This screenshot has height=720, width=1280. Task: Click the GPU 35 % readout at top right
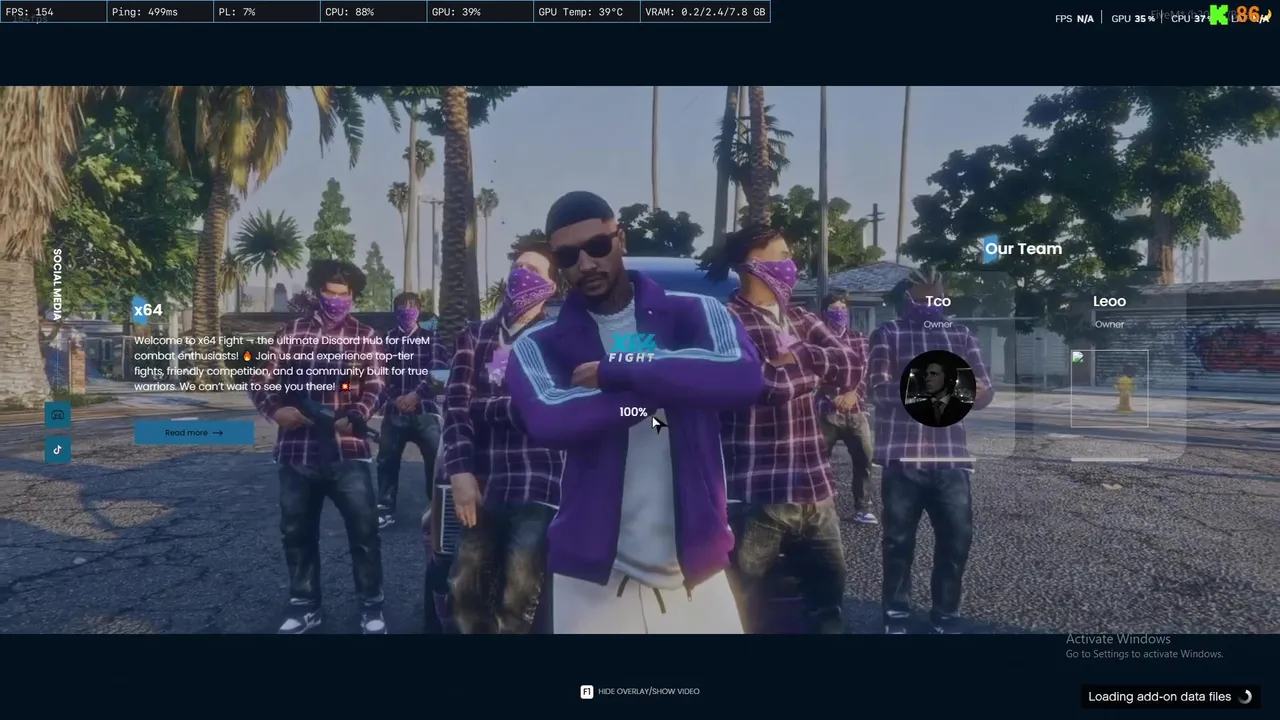(x=1133, y=19)
